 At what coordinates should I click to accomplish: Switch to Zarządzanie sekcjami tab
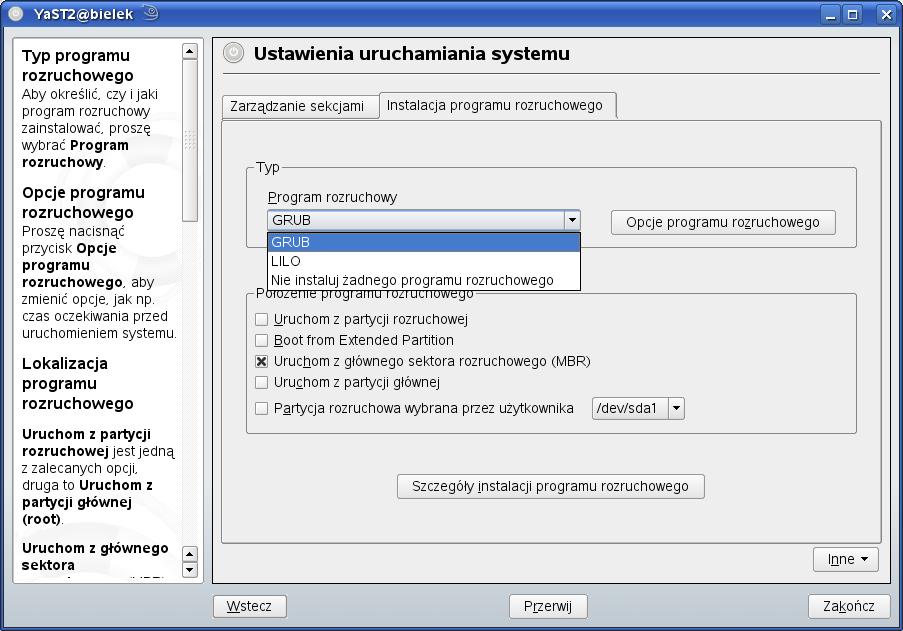(300, 107)
